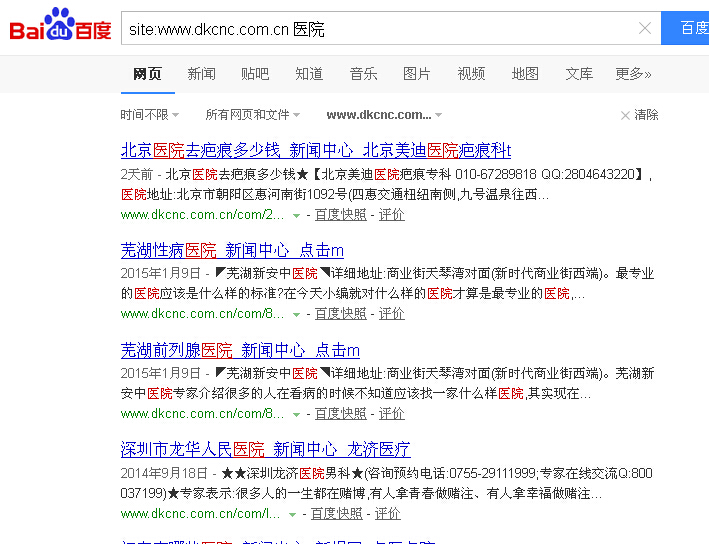Select the 网页 tab

[147, 73]
